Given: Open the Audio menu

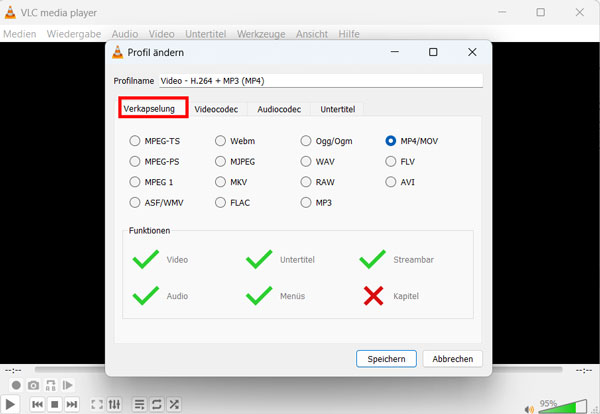Looking at the screenshot, I should click(x=125, y=34).
